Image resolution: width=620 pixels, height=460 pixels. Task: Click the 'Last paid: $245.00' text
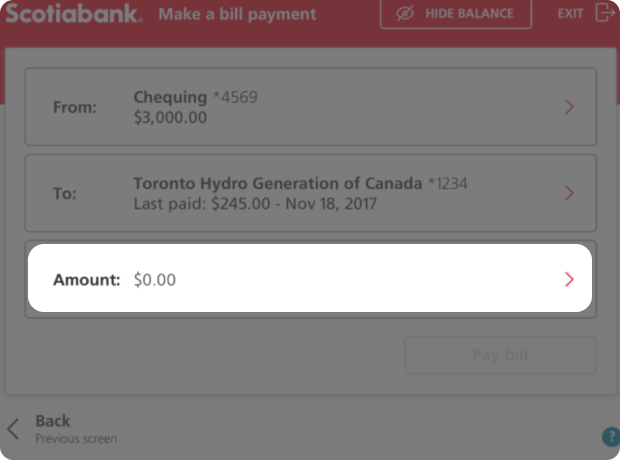click(198, 204)
